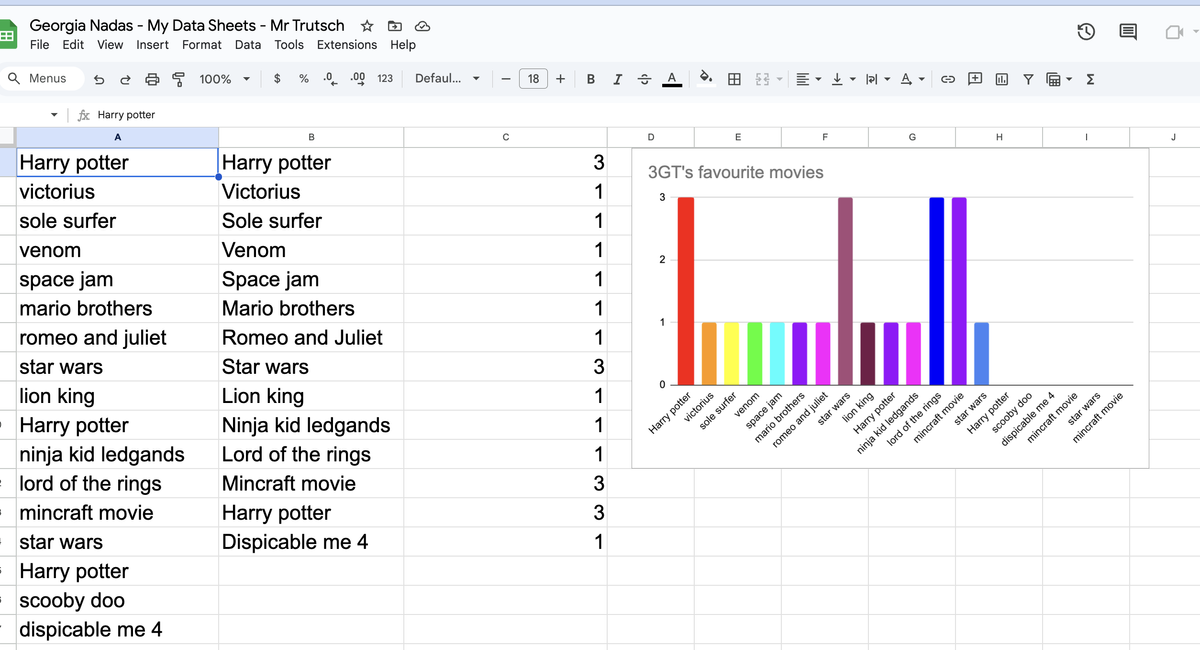Viewport: 1200px width, 650px height.
Task: Open the View menu
Action: click(110, 45)
